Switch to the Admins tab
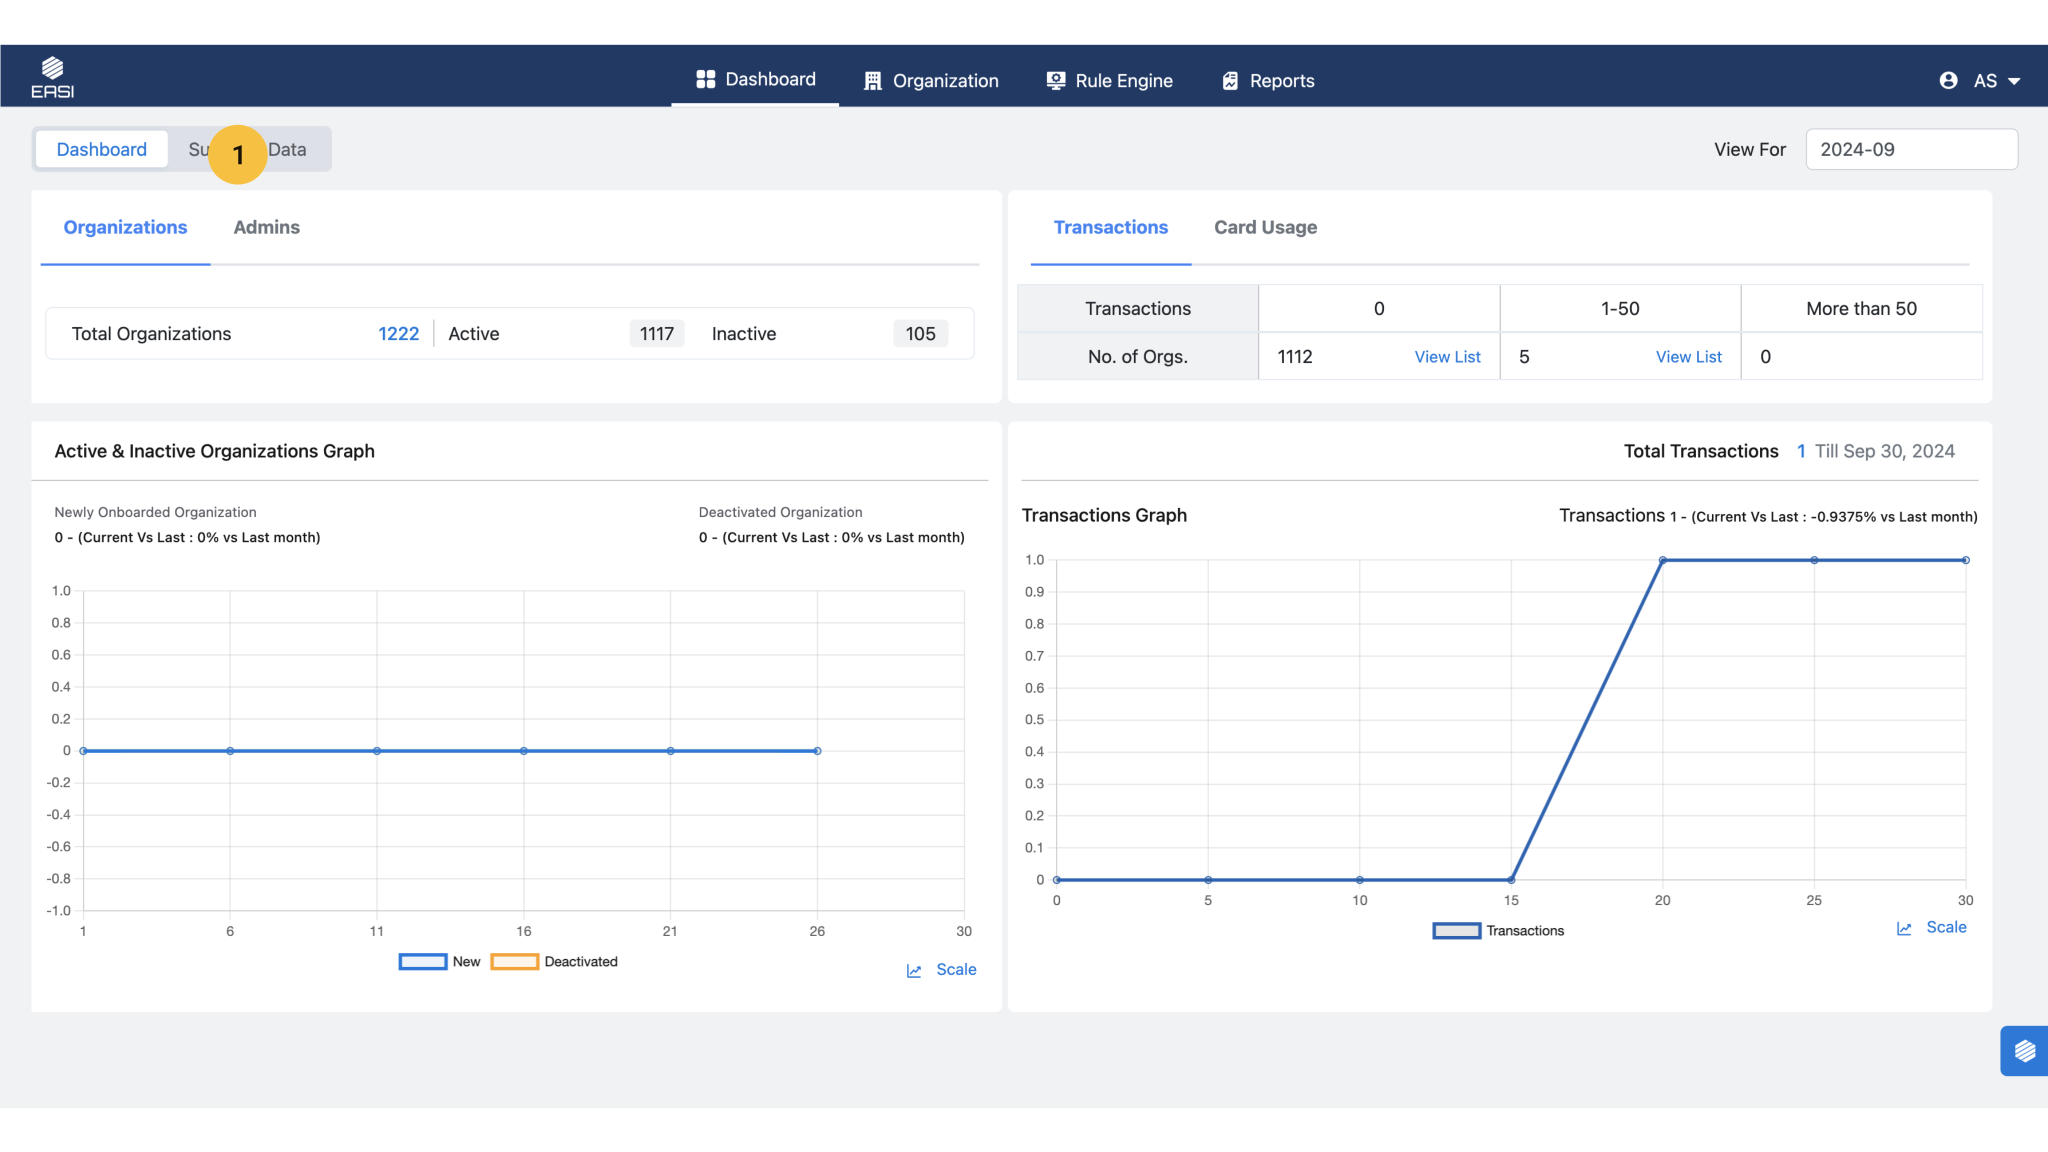 266,227
